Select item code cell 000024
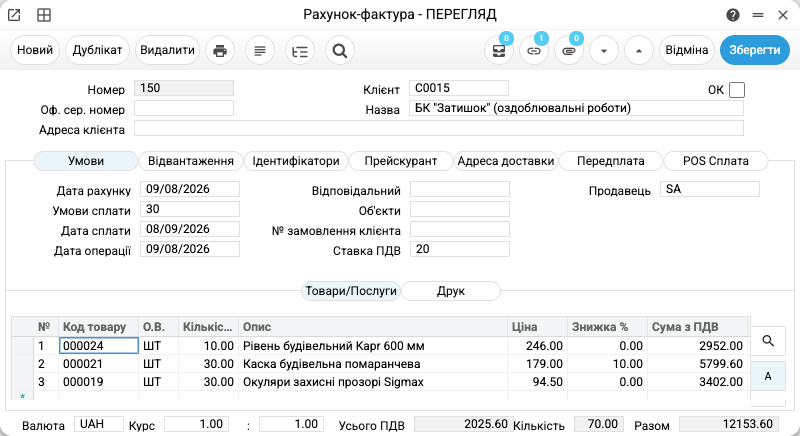 (99, 346)
